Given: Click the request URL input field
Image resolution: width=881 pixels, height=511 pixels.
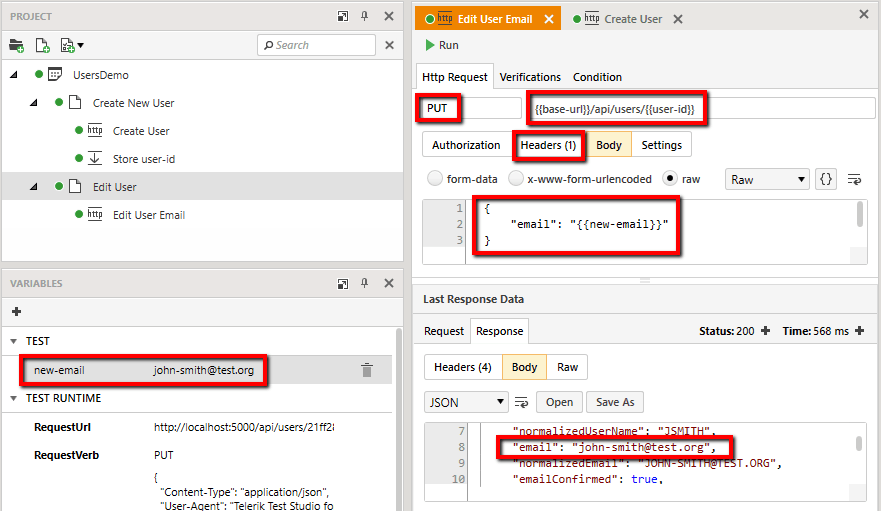Looking at the screenshot, I should coord(701,108).
